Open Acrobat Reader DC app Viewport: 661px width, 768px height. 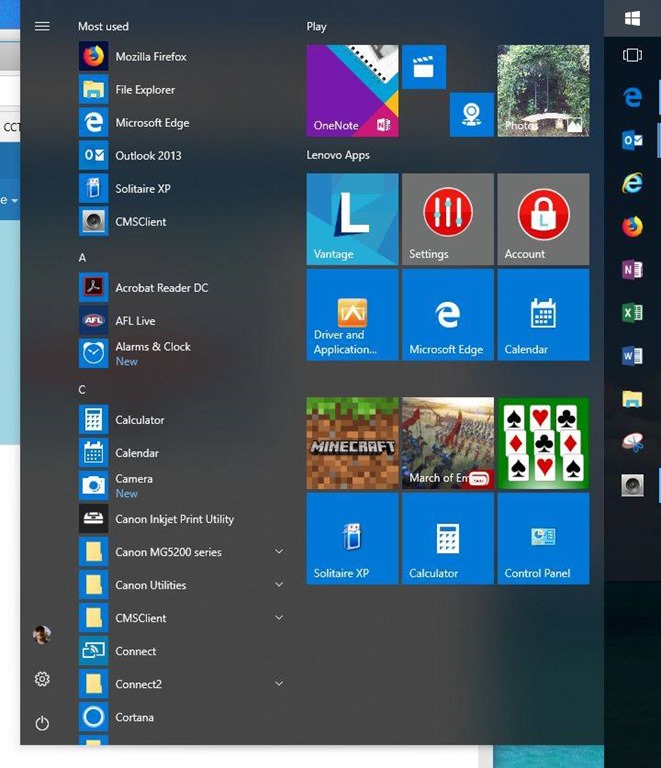pos(161,288)
